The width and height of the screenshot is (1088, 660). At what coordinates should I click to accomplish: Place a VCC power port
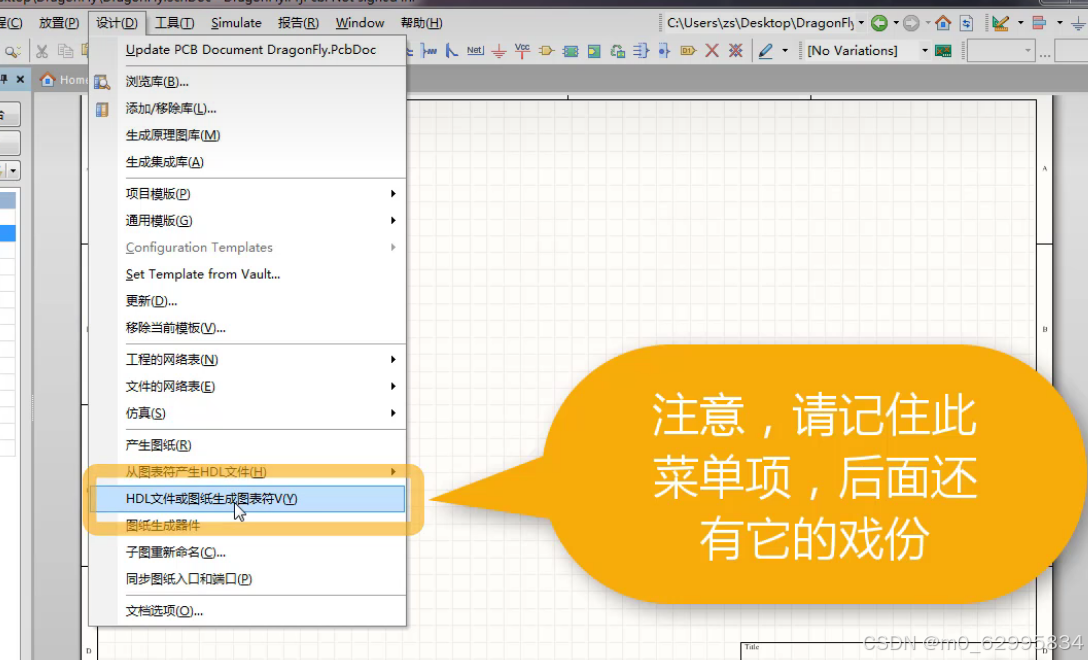pos(522,51)
